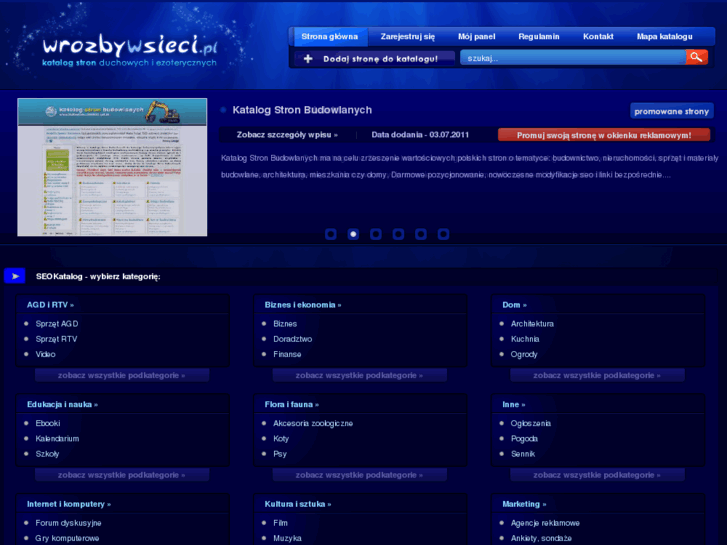Open the Dom category heading

(x=514, y=305)
